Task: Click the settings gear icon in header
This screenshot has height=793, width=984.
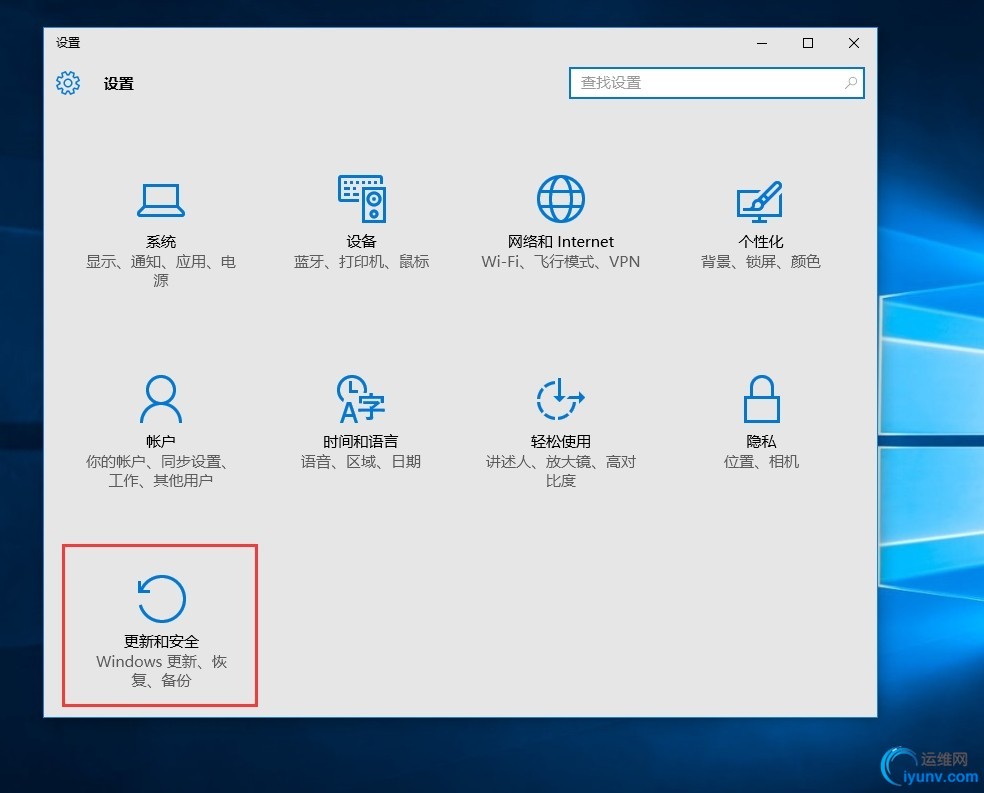Action: (68, 83)
